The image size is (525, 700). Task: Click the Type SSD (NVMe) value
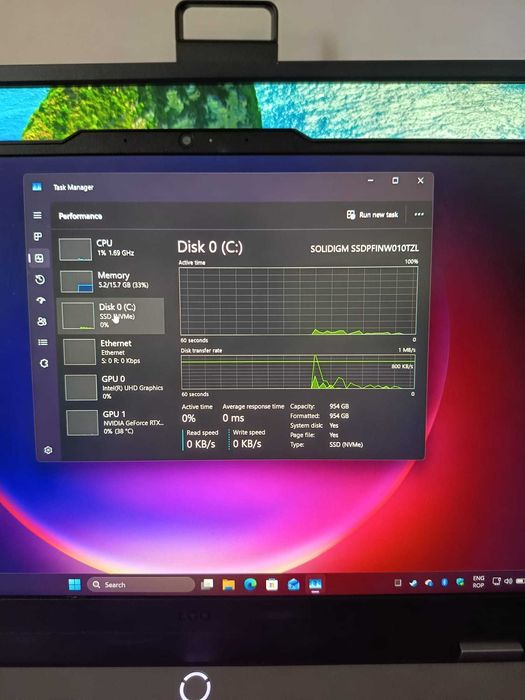(x=346, y=445)
